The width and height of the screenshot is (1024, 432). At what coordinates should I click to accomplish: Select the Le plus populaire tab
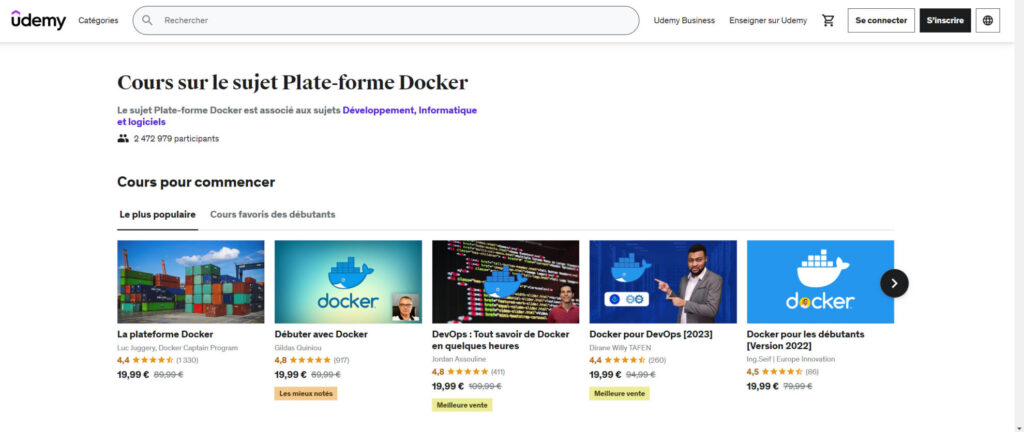(x=157, y=214)
